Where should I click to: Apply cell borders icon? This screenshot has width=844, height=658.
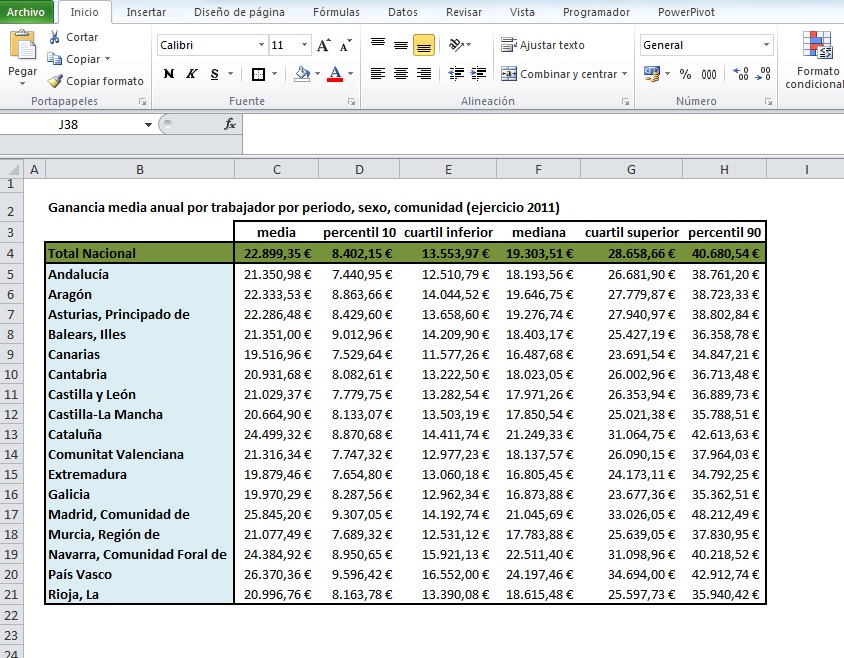(x=258, y=74)
